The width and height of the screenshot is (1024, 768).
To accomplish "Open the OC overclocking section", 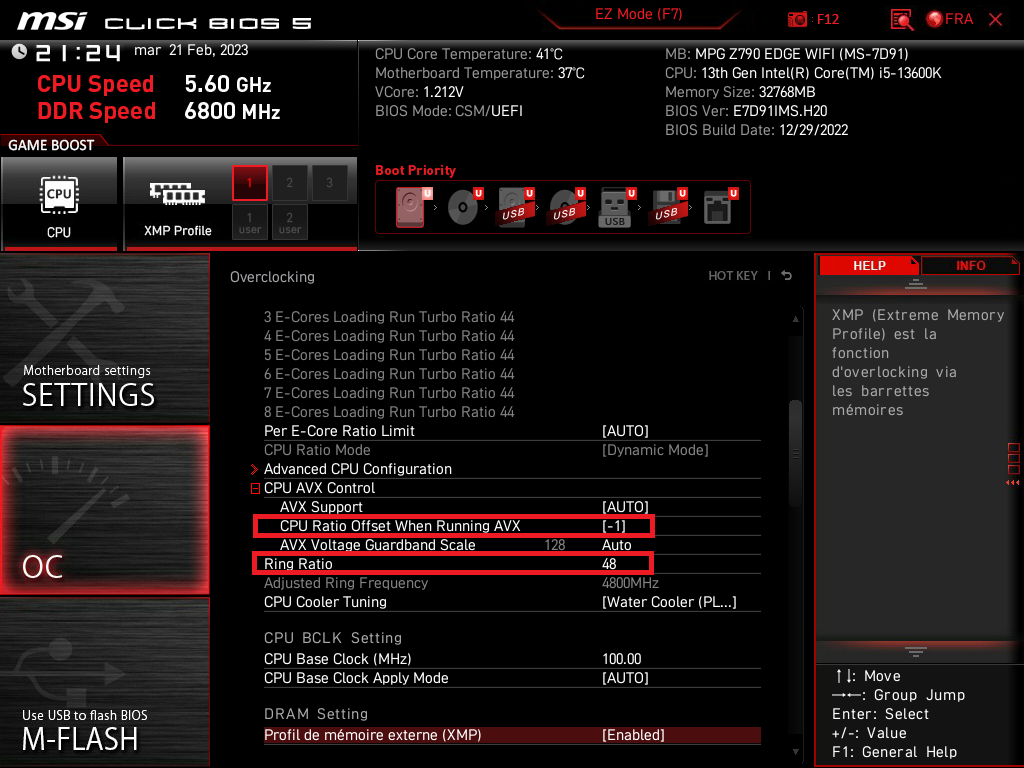I will [104, 510].
